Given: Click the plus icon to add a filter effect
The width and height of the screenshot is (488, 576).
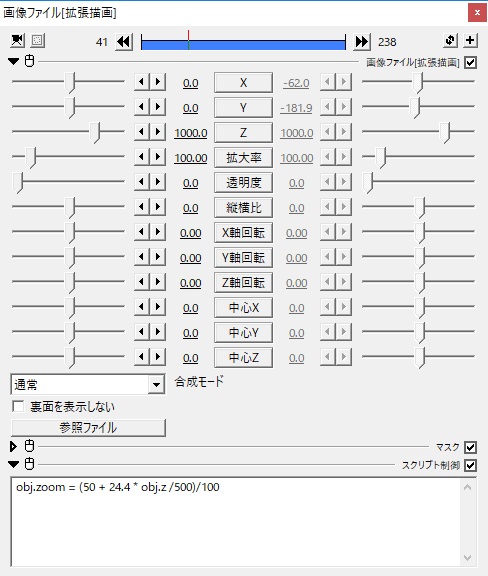Looking at the screenshot, I should 470,40.
